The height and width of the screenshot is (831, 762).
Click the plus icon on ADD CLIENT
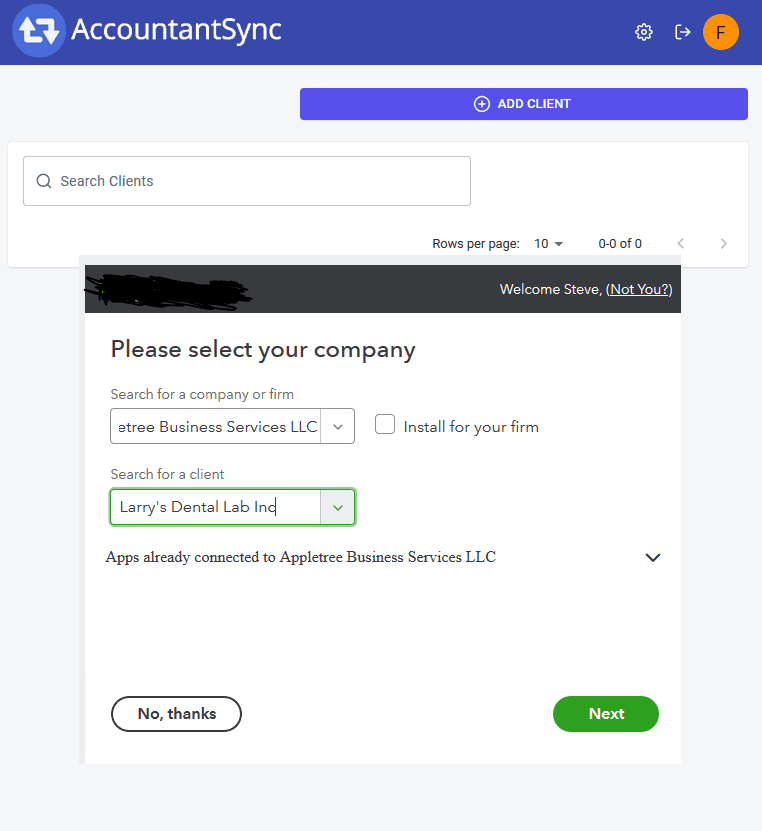(481, 103)
